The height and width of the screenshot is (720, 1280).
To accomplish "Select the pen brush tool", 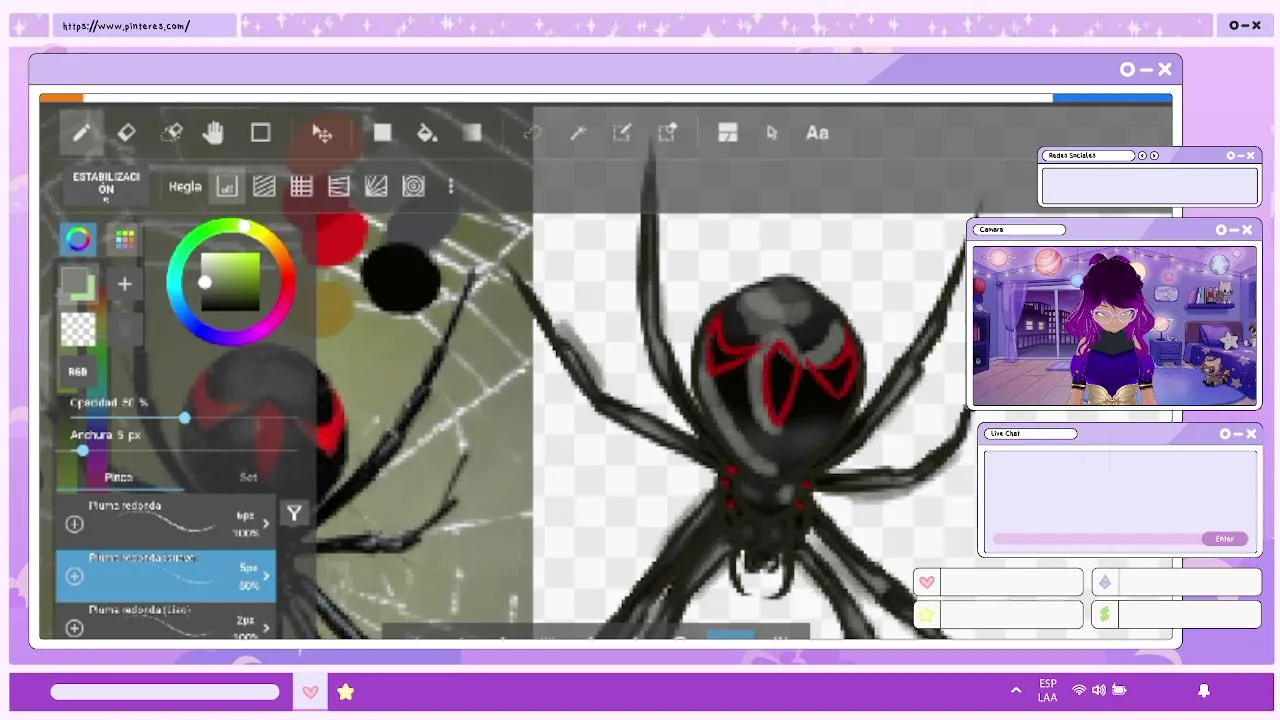I will tap(81, 133).
